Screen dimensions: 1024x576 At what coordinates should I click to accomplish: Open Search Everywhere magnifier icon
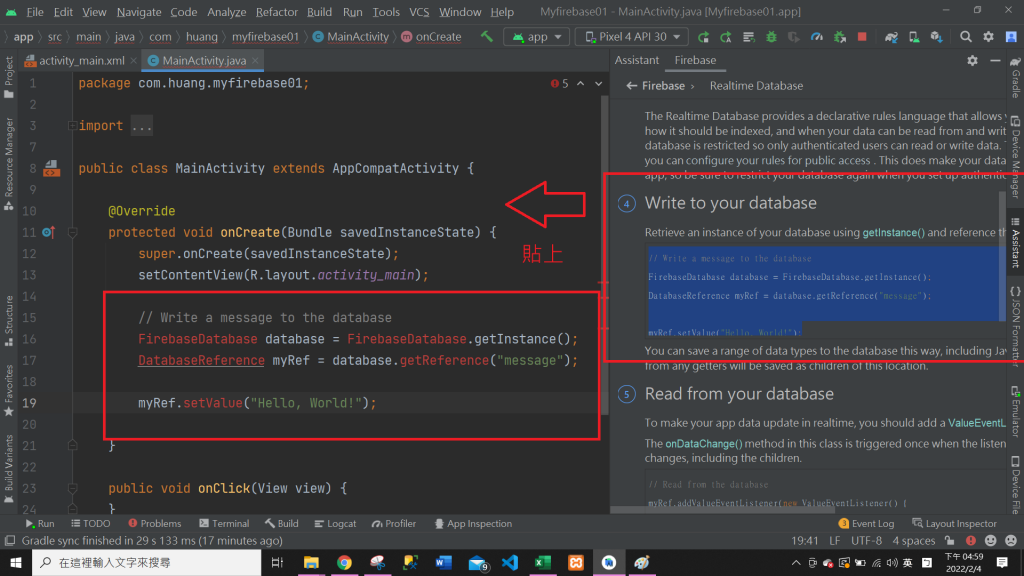pos(965,37)
